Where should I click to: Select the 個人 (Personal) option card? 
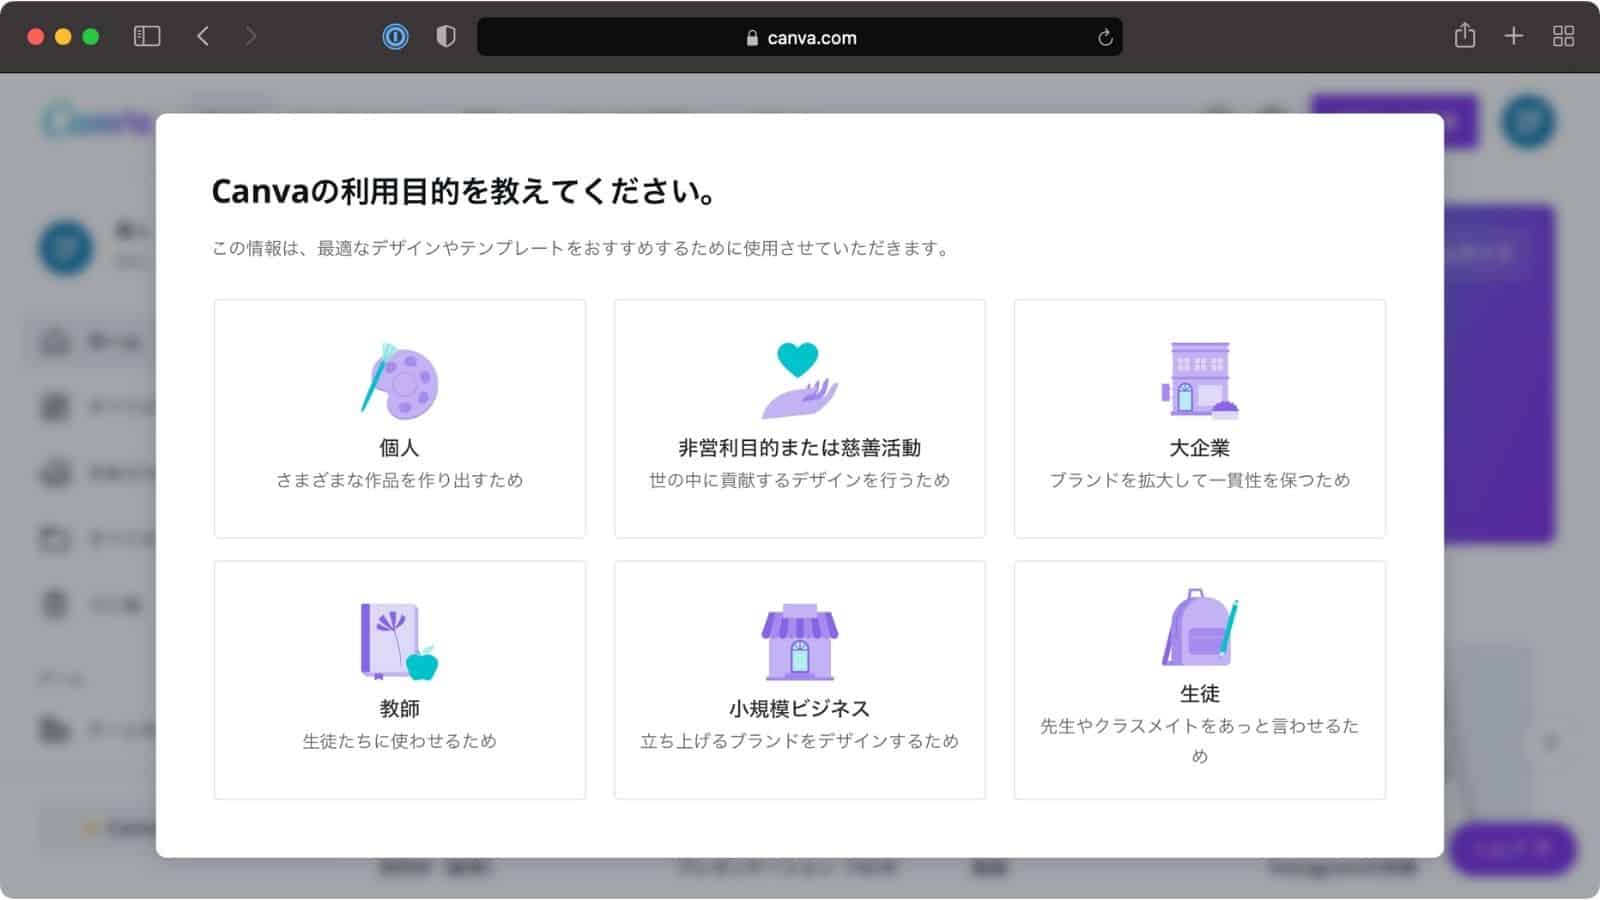pyautogui.click(x=400, y=418)
